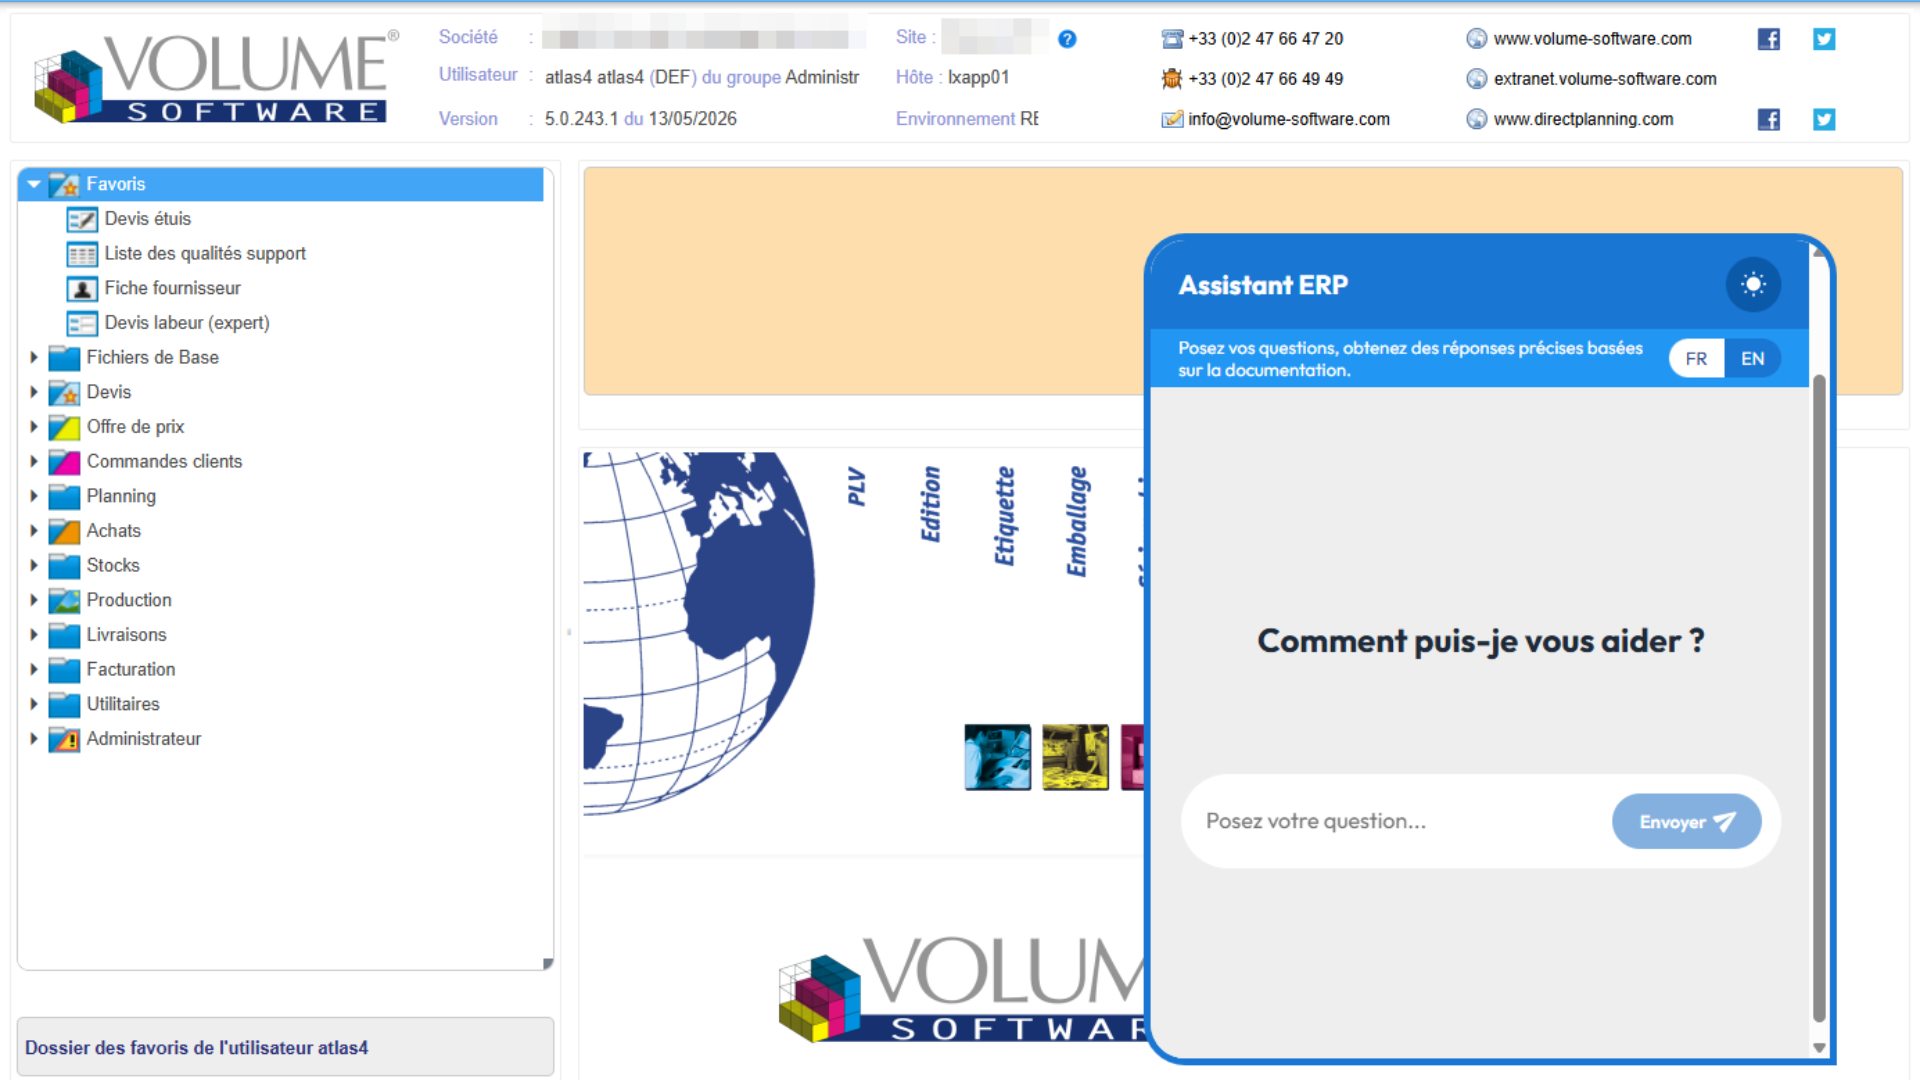1920x1080 pixels.
Task: Click the magenta Commandes clients folder icon
Action: click(65, 461)
